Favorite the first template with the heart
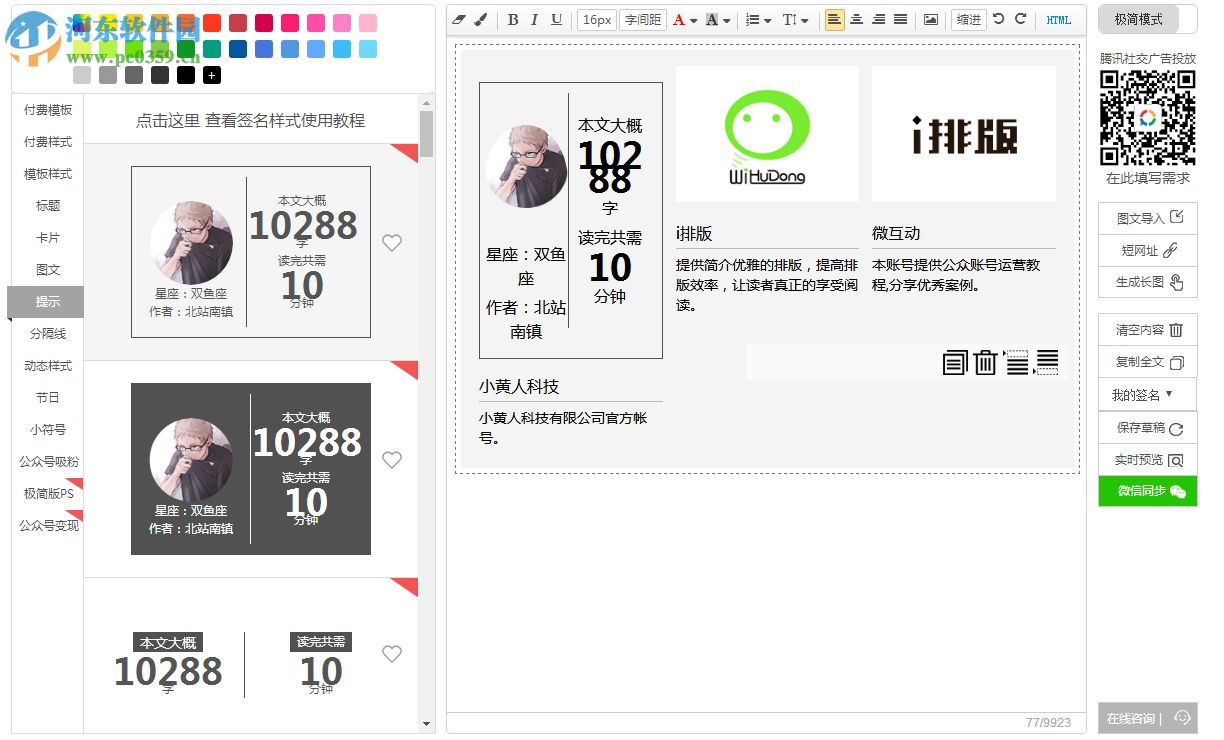Viewport: 1224px width, 740px height. [x=391, y=242]
